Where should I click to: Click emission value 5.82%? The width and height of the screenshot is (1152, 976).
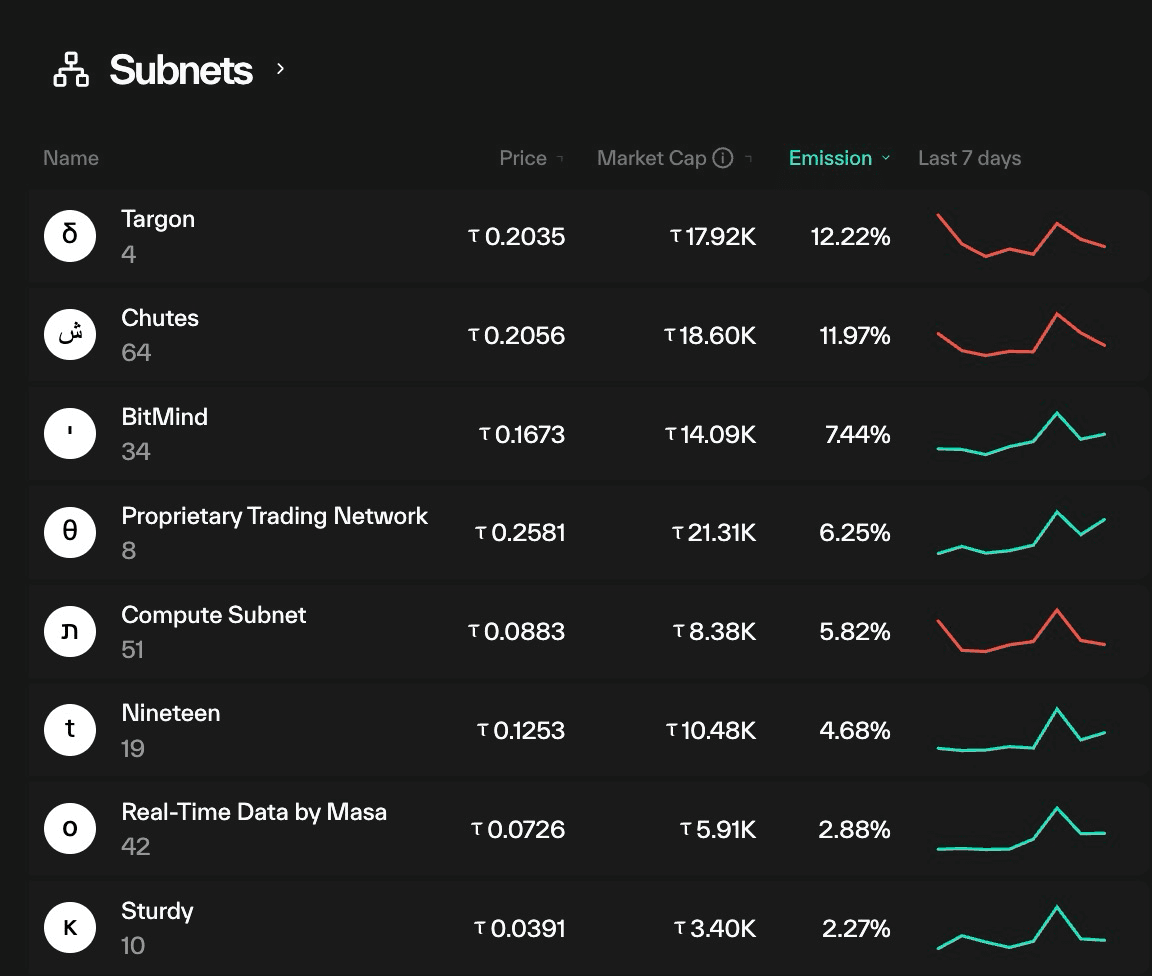[854, 632]
